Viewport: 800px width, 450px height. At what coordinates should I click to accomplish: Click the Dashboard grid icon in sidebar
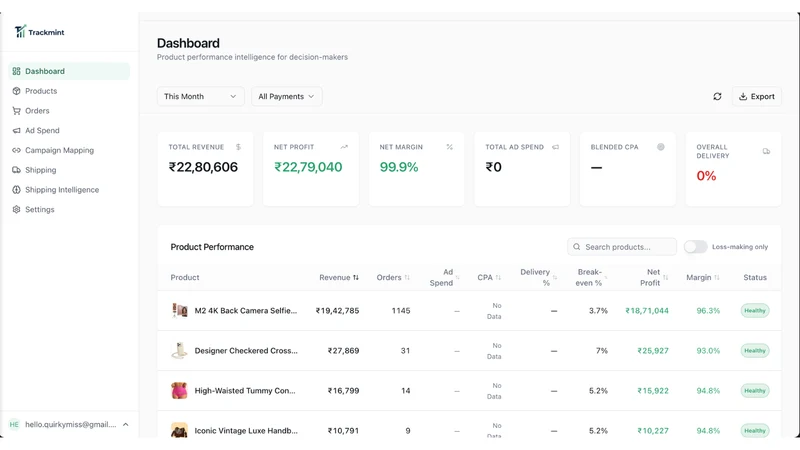click(16, 71)
